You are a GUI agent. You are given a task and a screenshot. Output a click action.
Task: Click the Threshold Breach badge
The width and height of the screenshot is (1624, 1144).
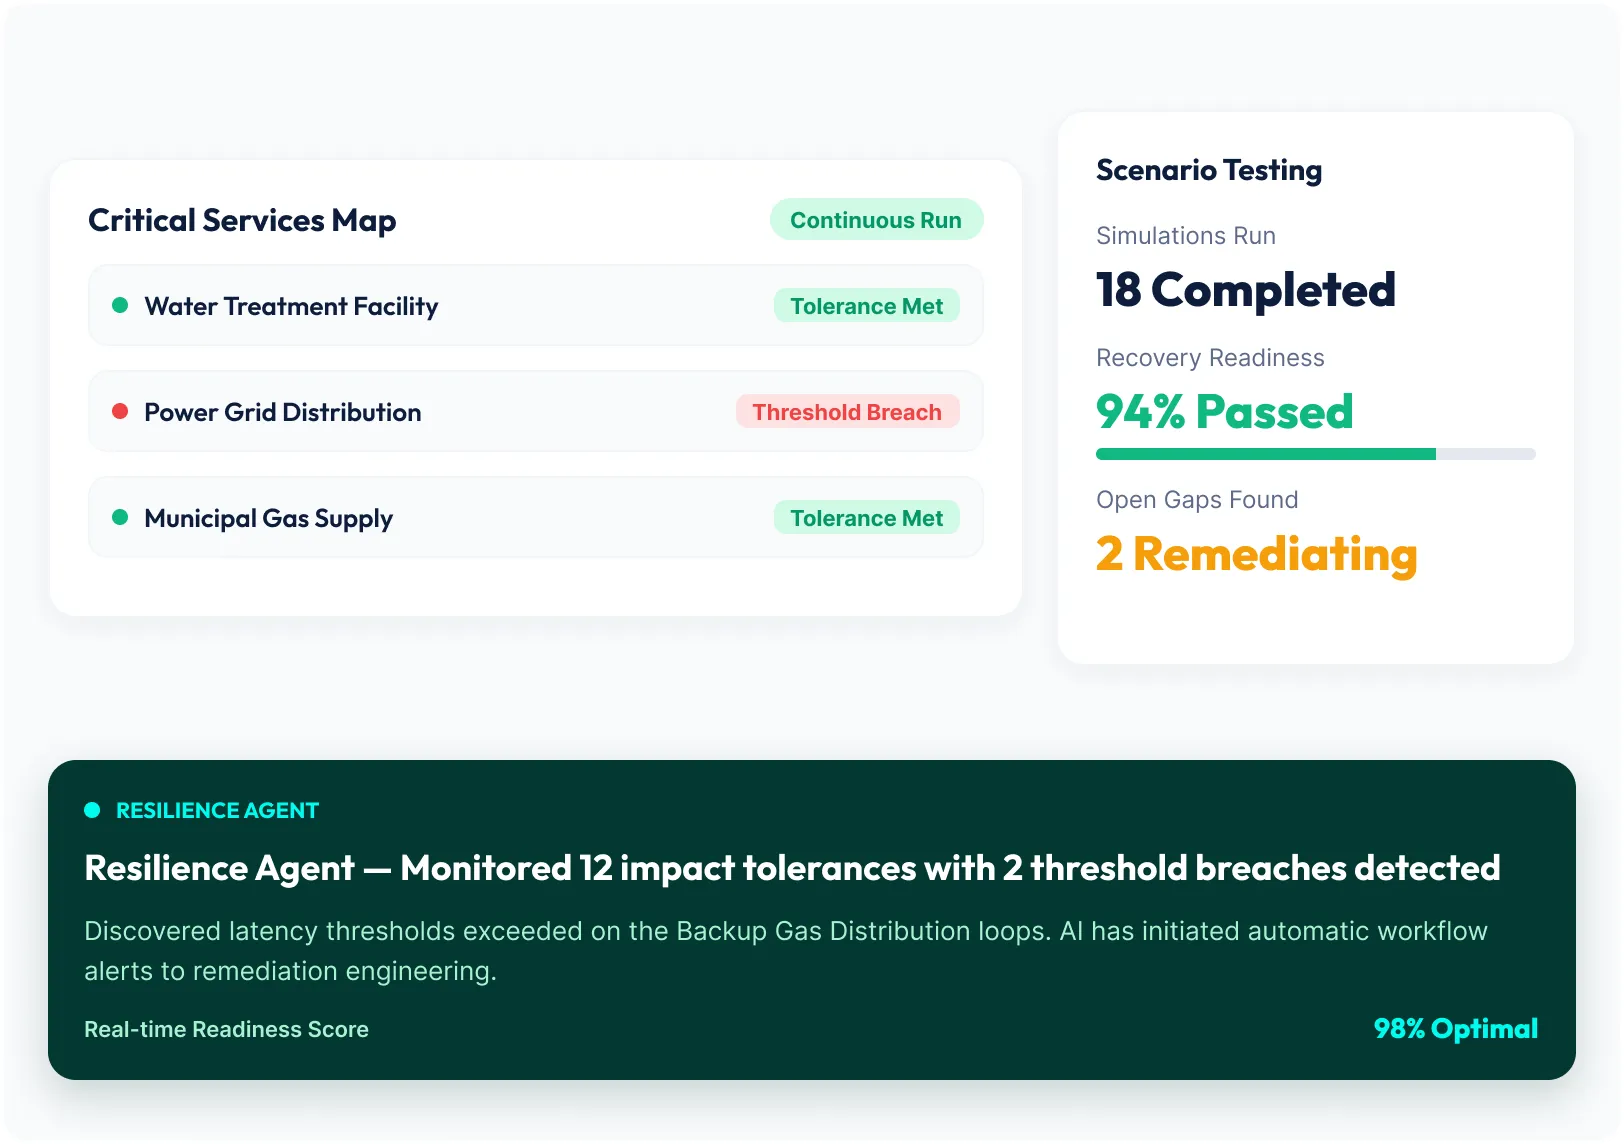point(848,412)
